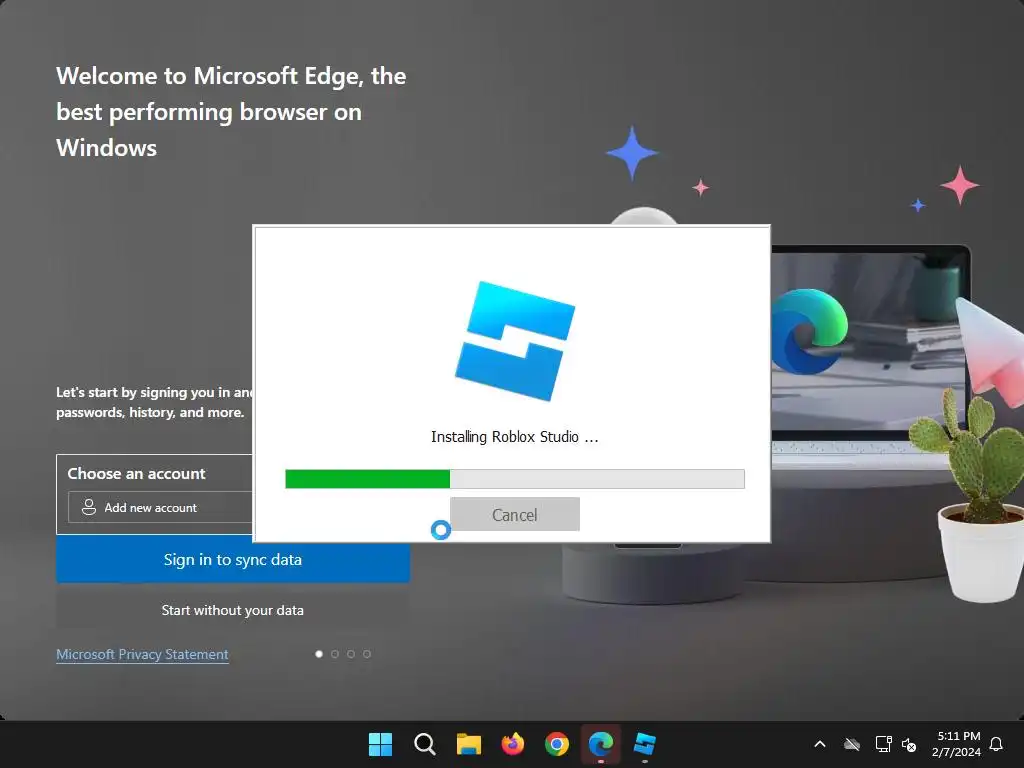Open taskbar Search
This screenshot has width=1024, height=768.
(x=424, y=744)
